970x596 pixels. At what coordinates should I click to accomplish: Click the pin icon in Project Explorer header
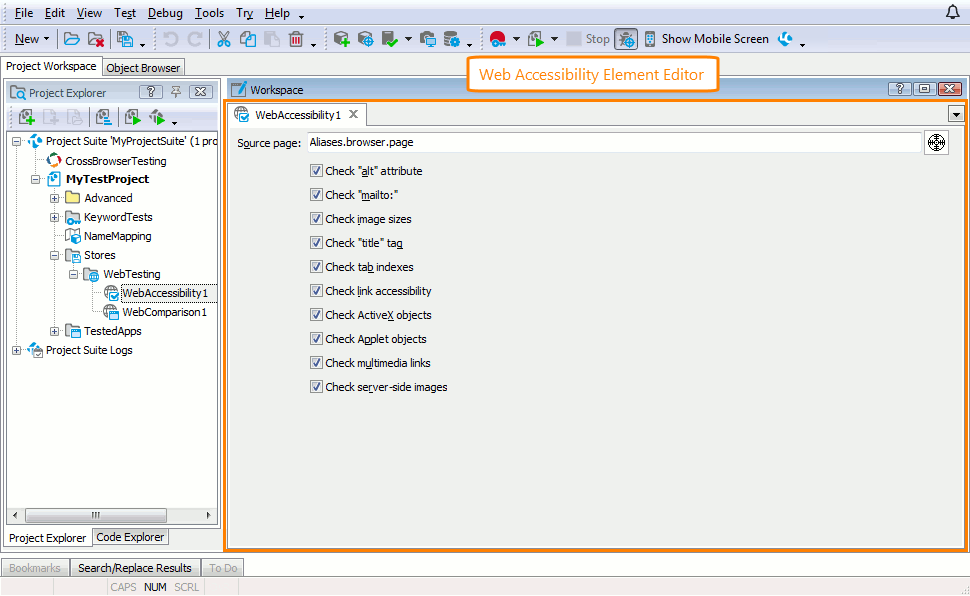pyautogui.click(x=176, y=92)
